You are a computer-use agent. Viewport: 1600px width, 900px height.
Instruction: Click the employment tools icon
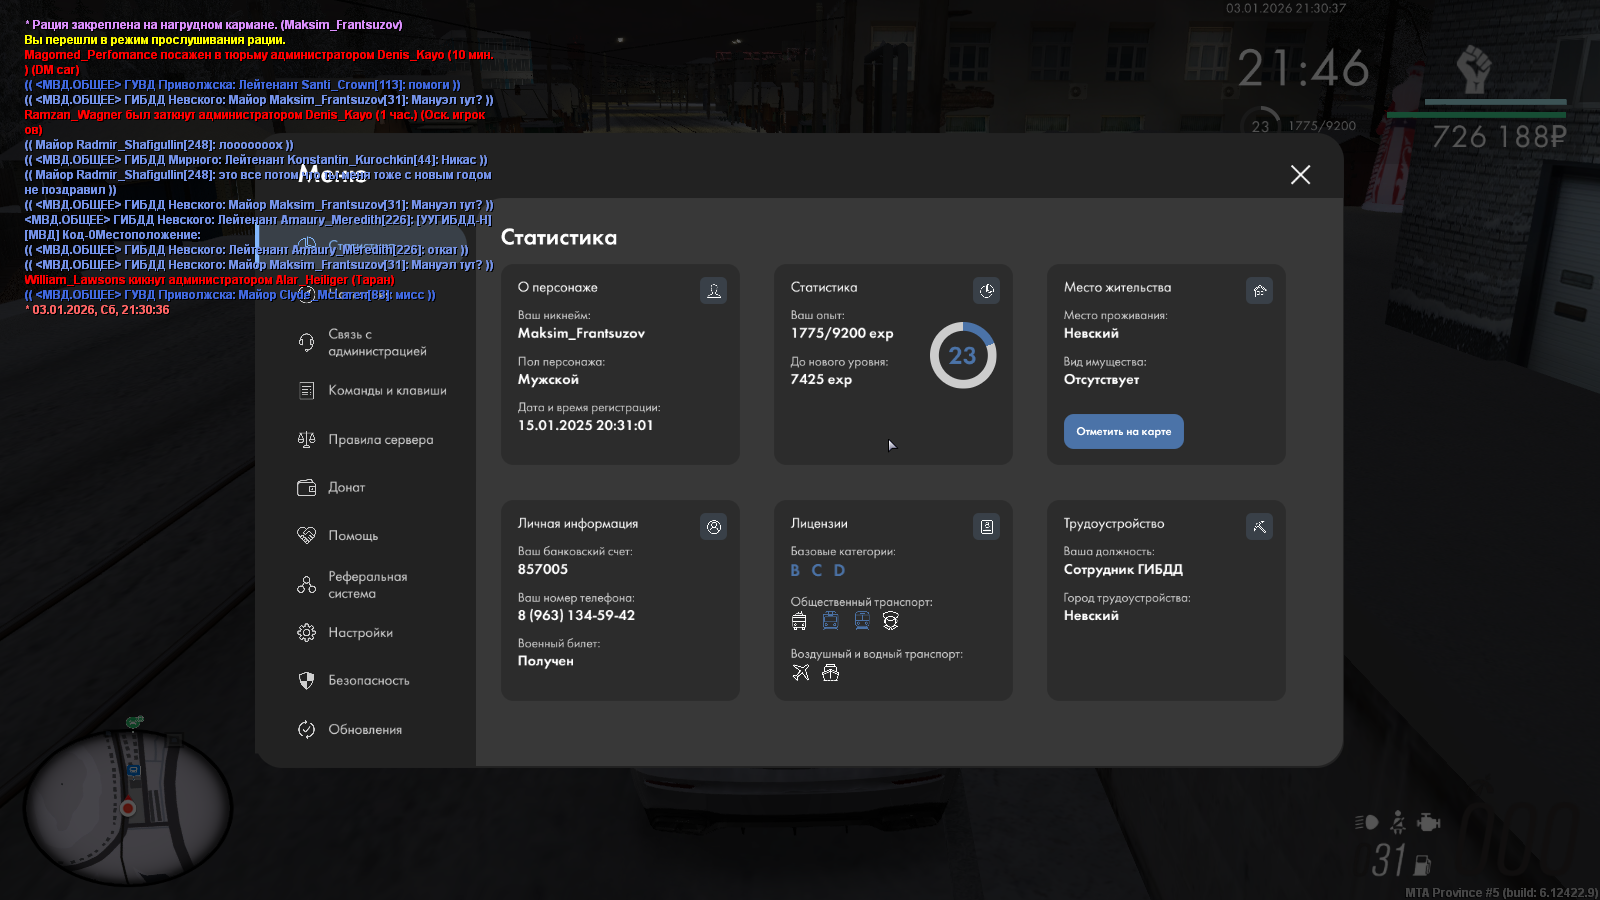1259,527
